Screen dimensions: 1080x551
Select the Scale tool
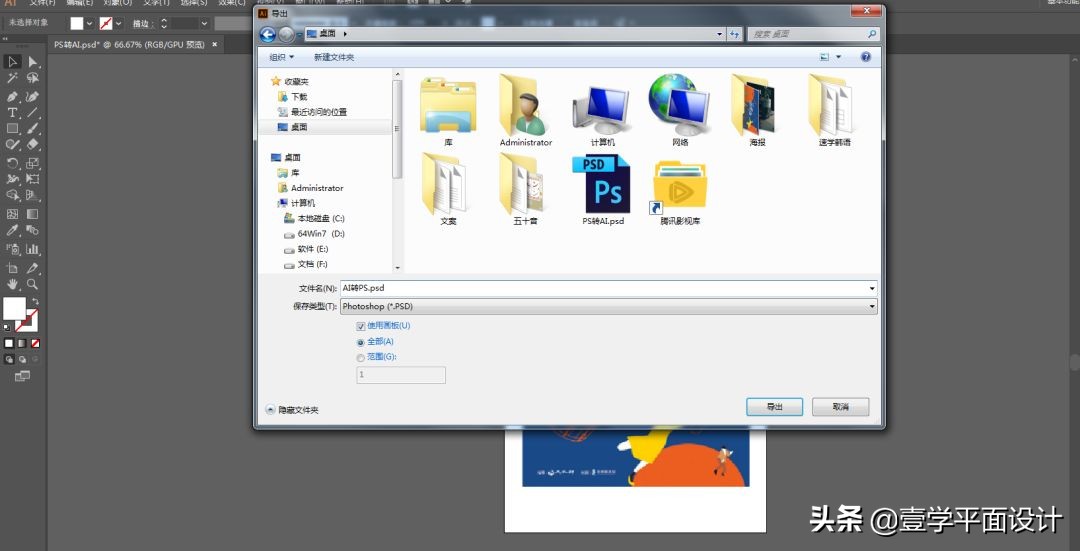(x=32, y=163)
